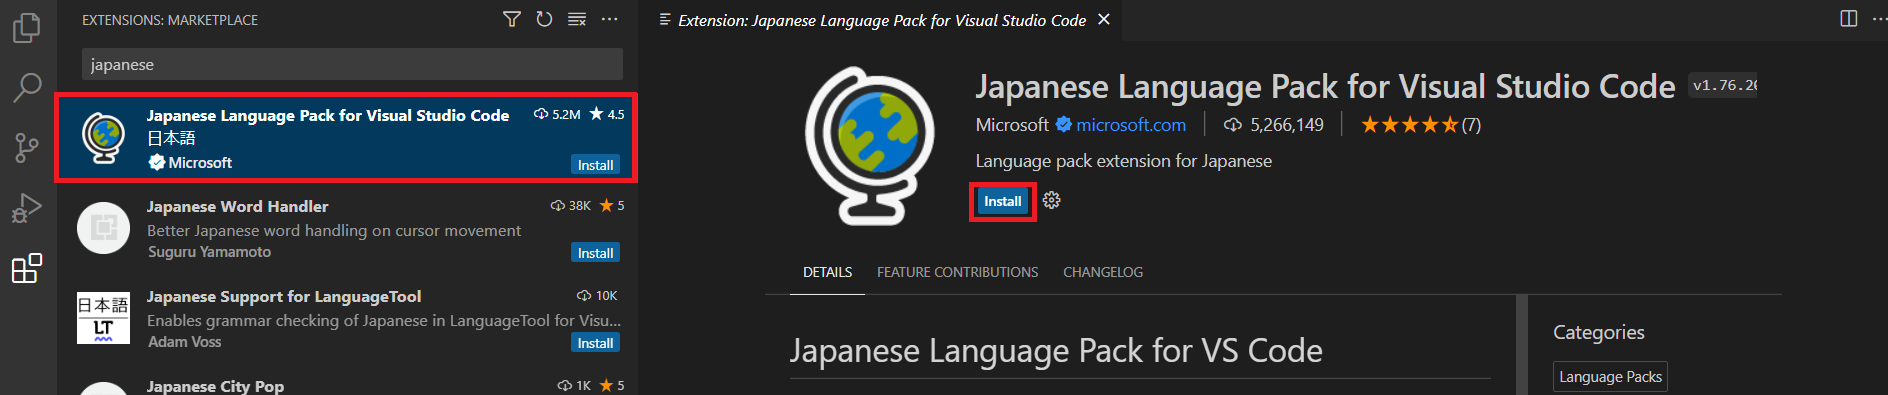
Task: Open the Extensions view icon
Action: point(27,268)
